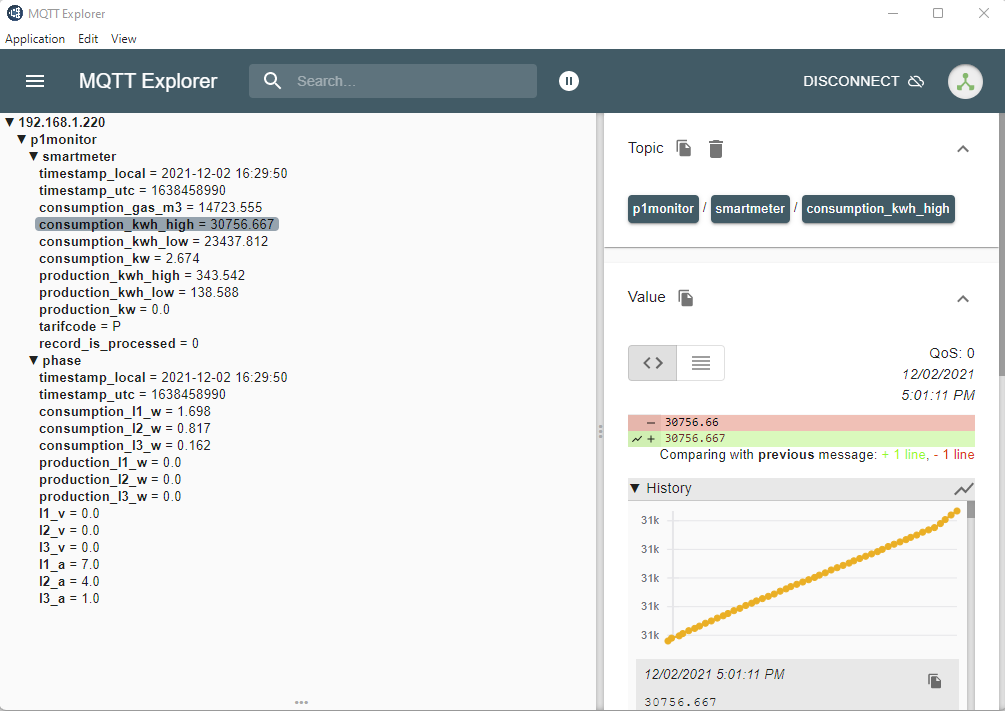Collapse the smartmeter tree node
This screenshot has height=711, width=1005.
point(33,157)
